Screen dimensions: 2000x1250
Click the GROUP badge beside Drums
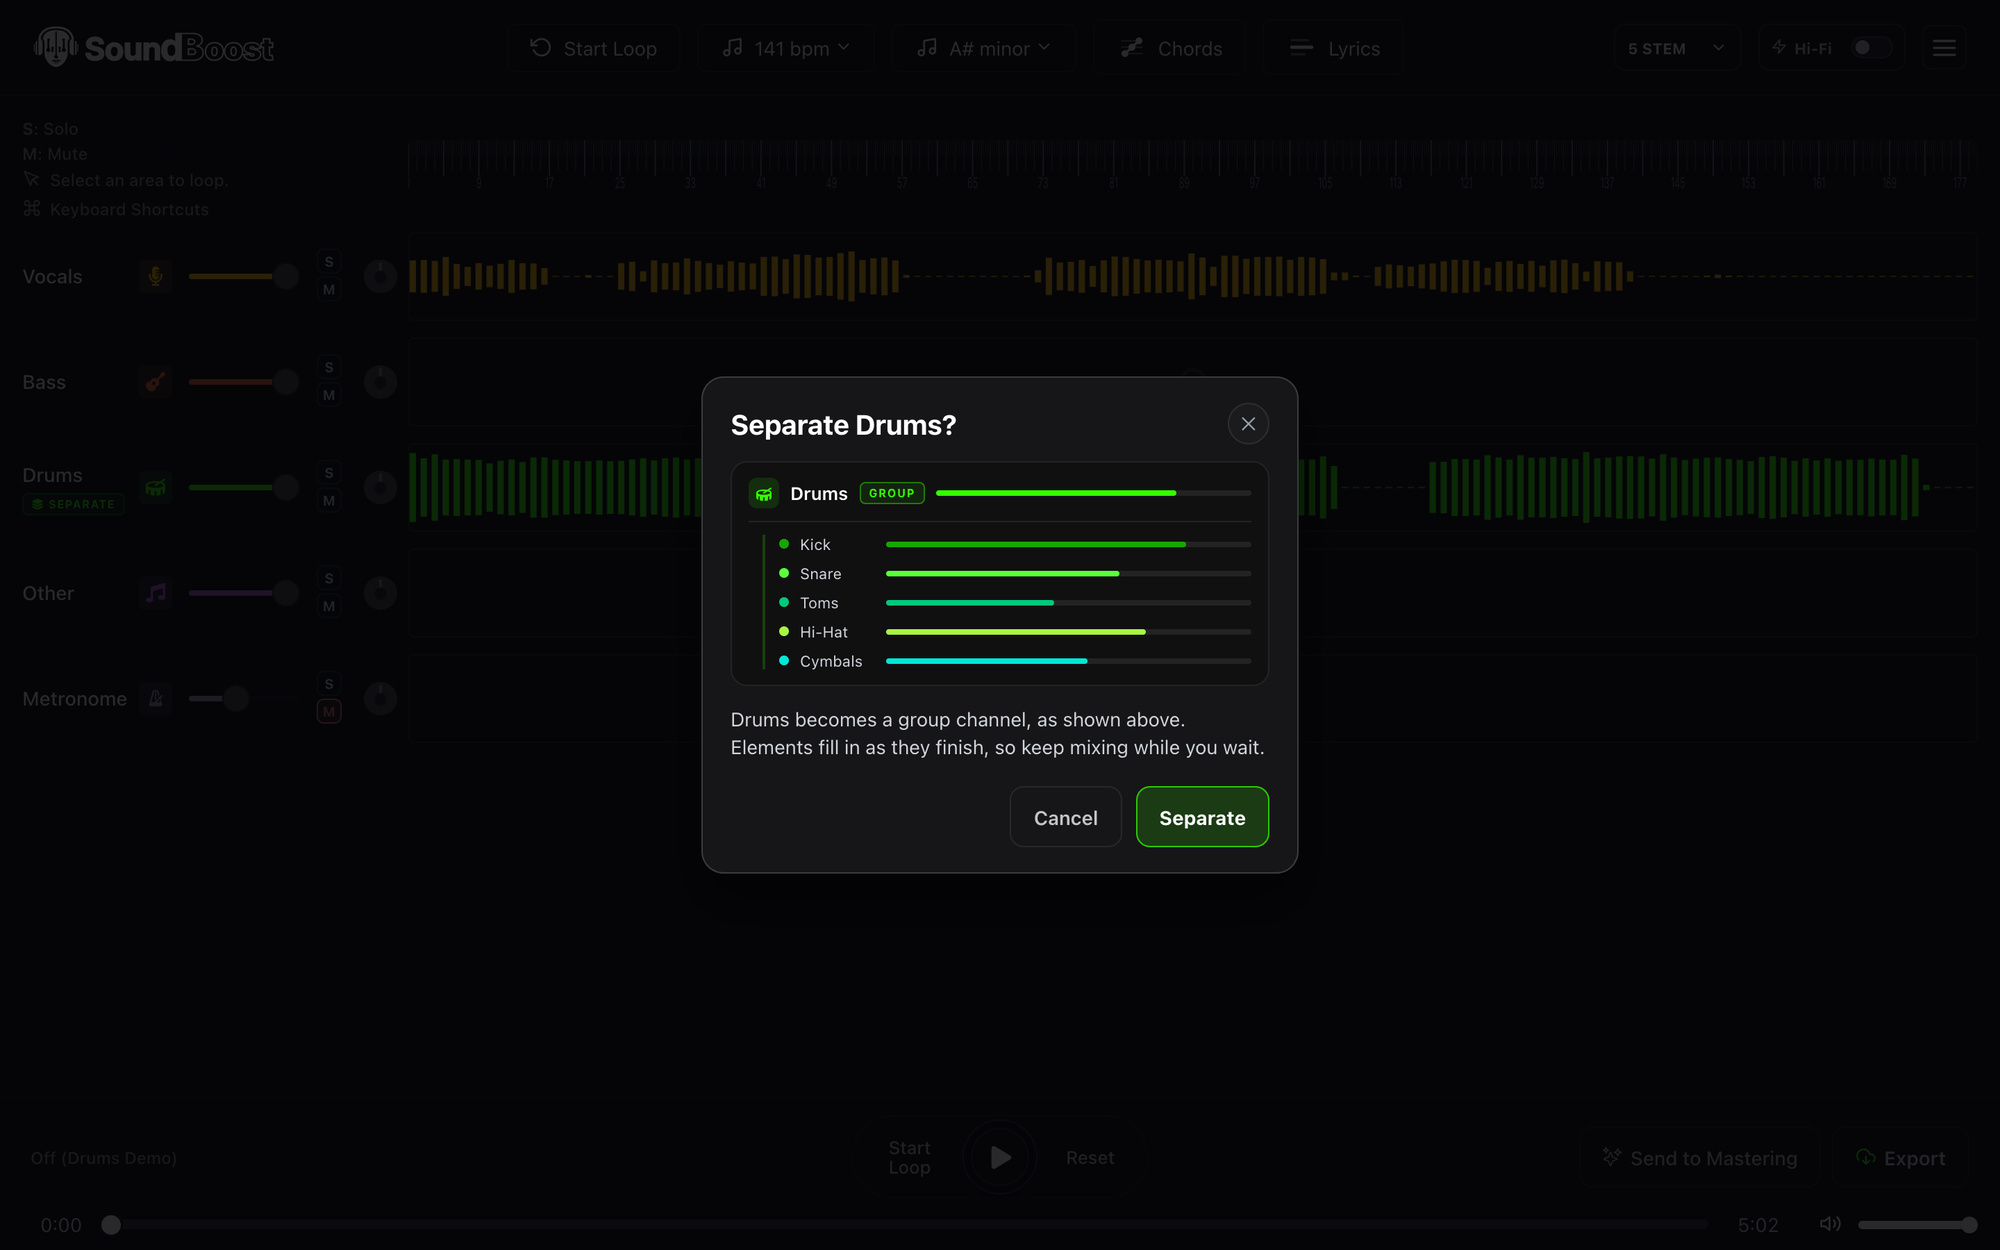point(892,493)
